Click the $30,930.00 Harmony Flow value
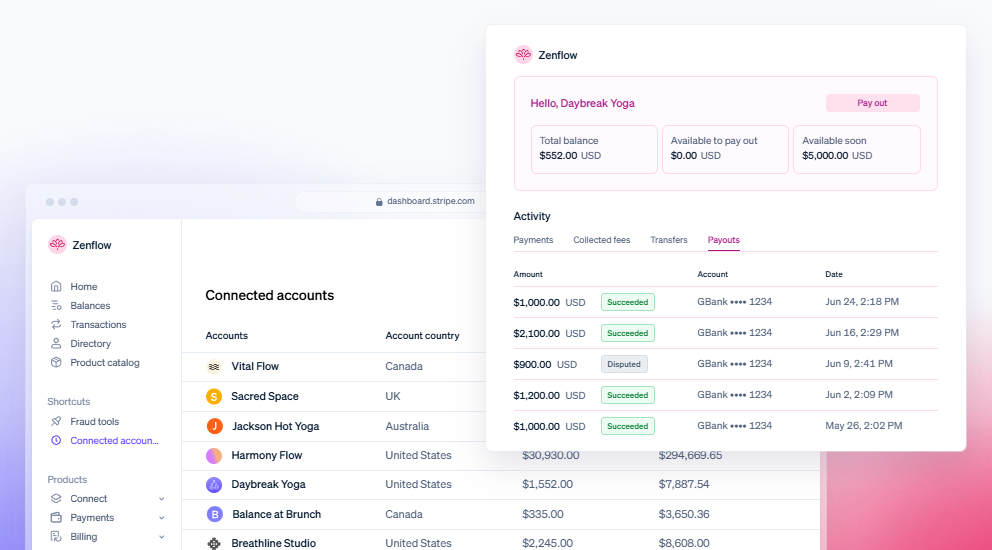Screen dimensions: 992x550 point(550,455)
